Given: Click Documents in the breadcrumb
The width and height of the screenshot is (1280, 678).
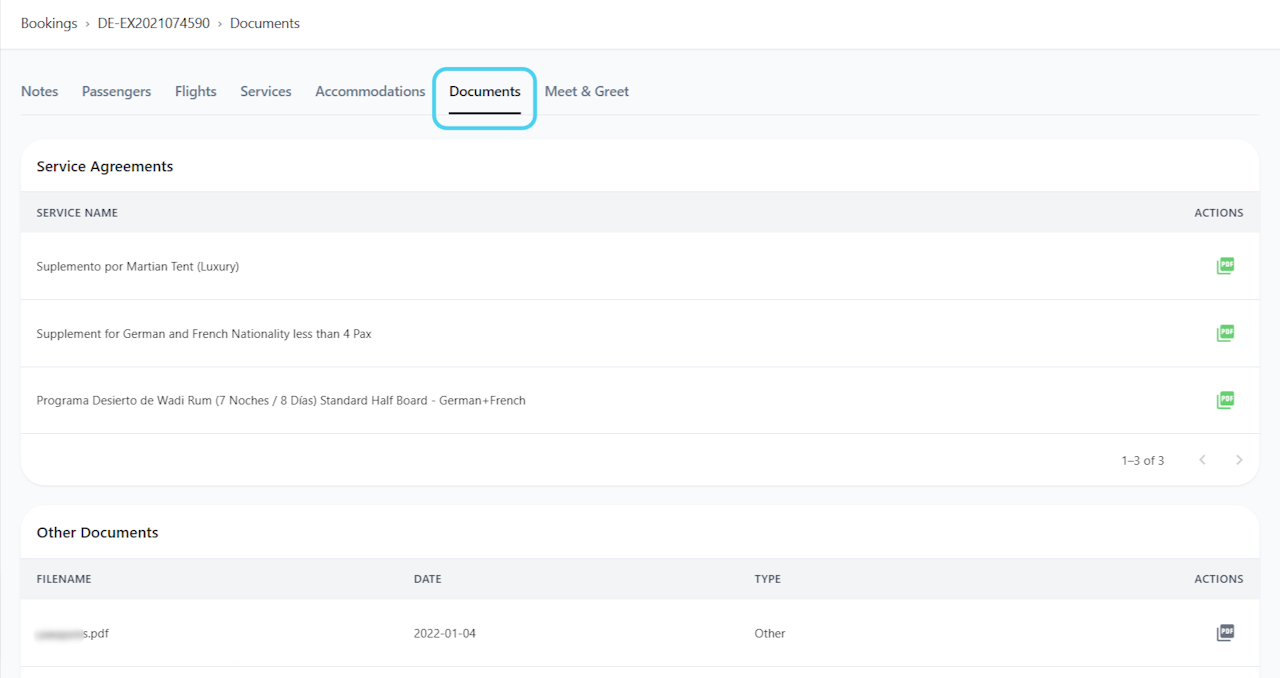Looking at the screenshot, I should pos(265,23).
